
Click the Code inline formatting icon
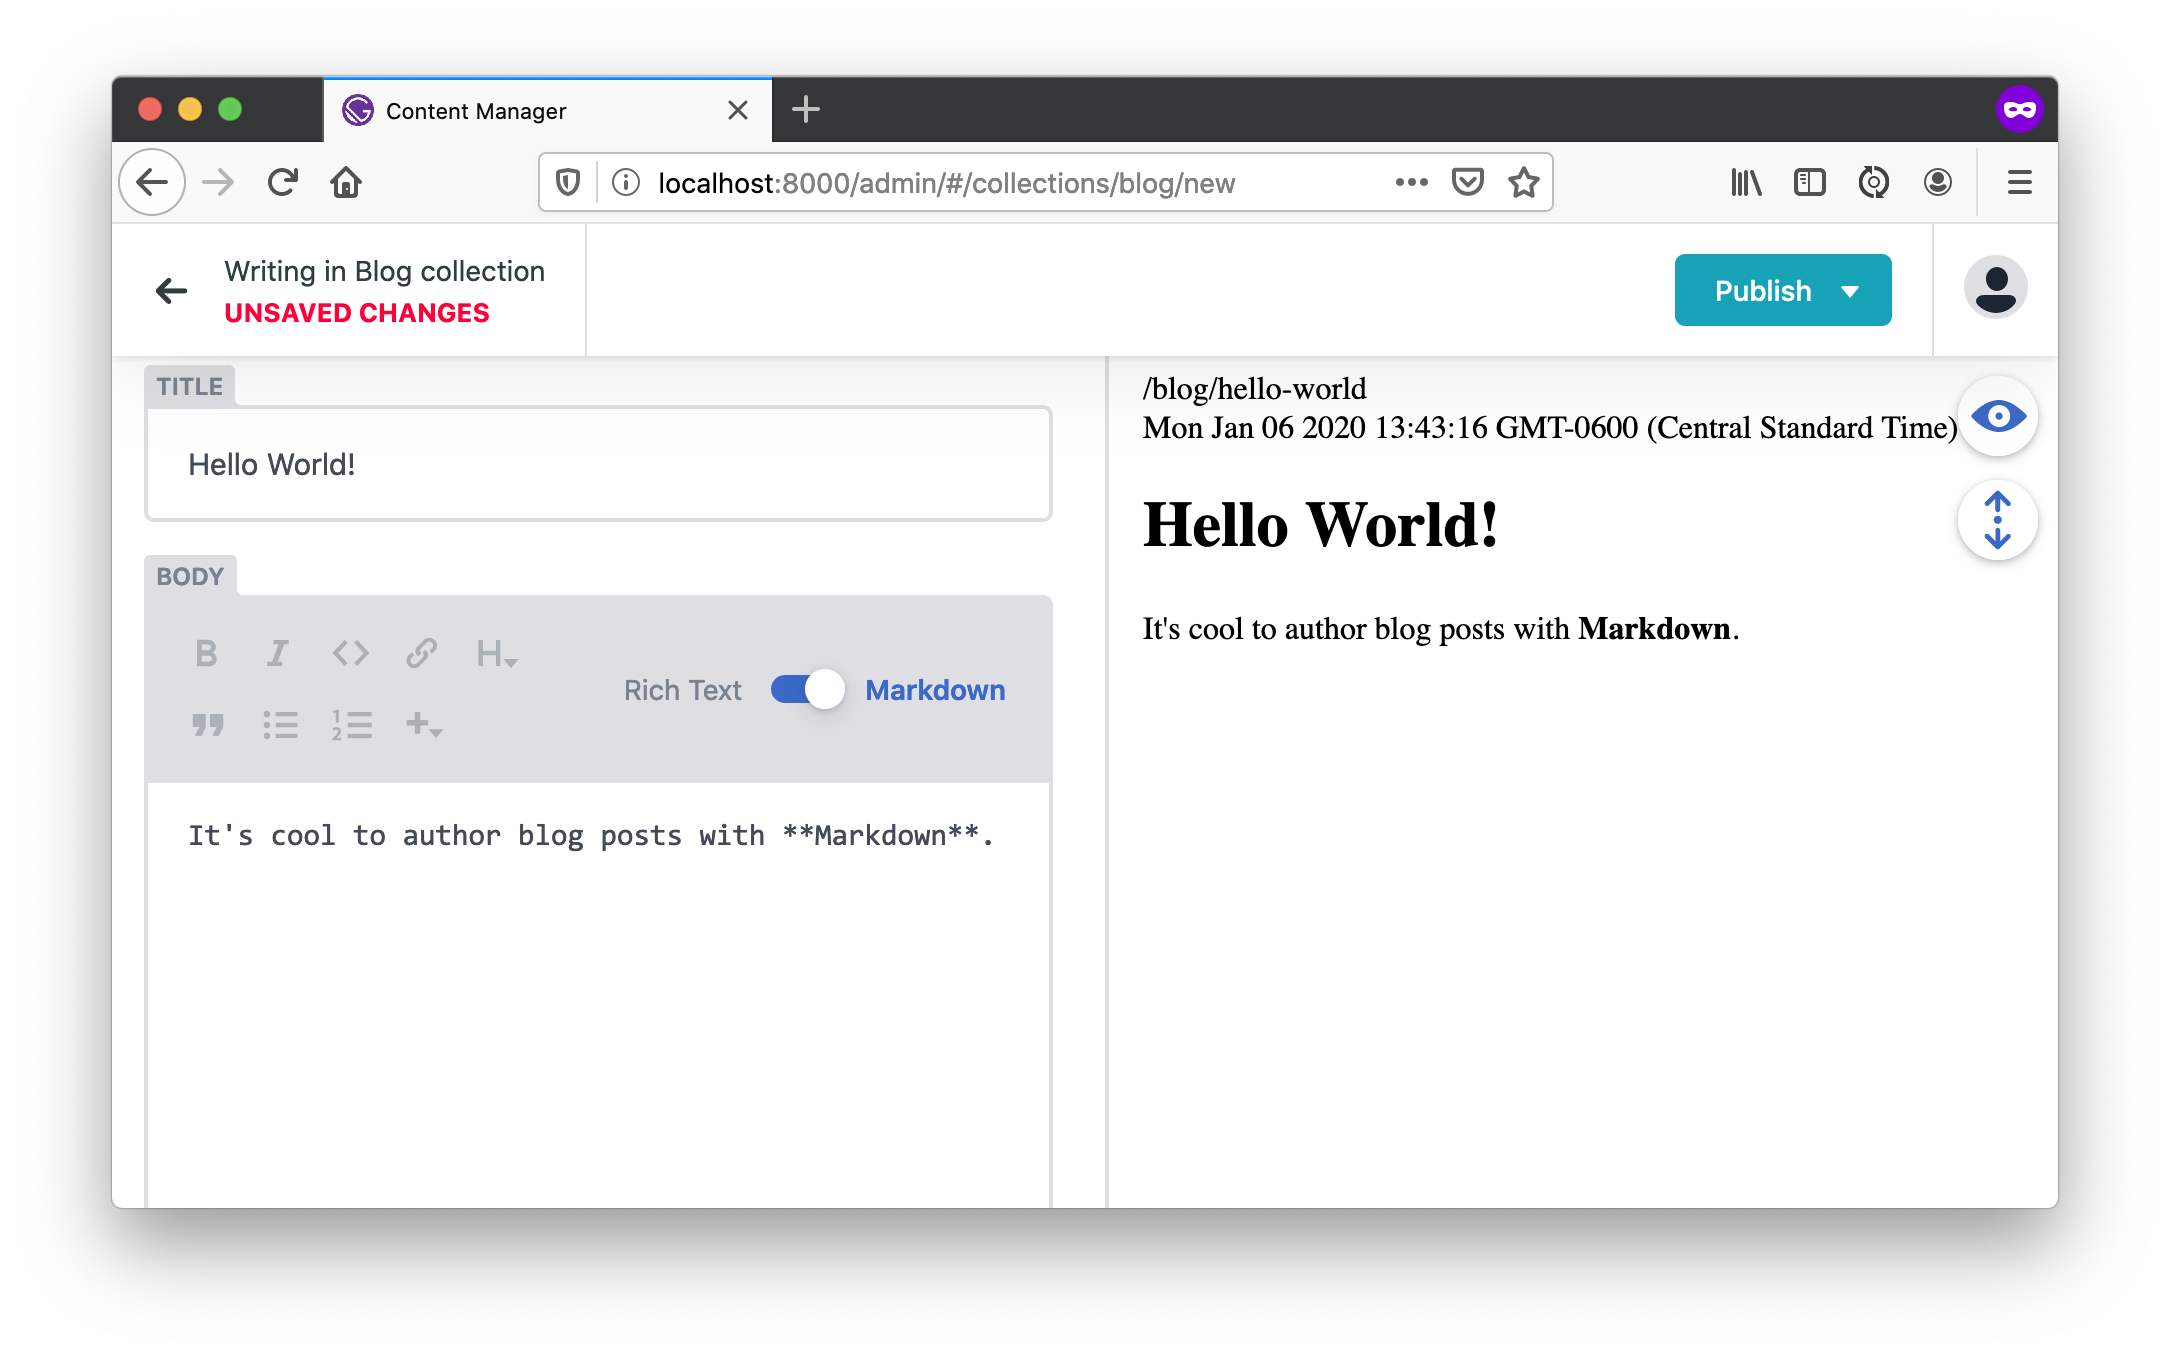350,653
